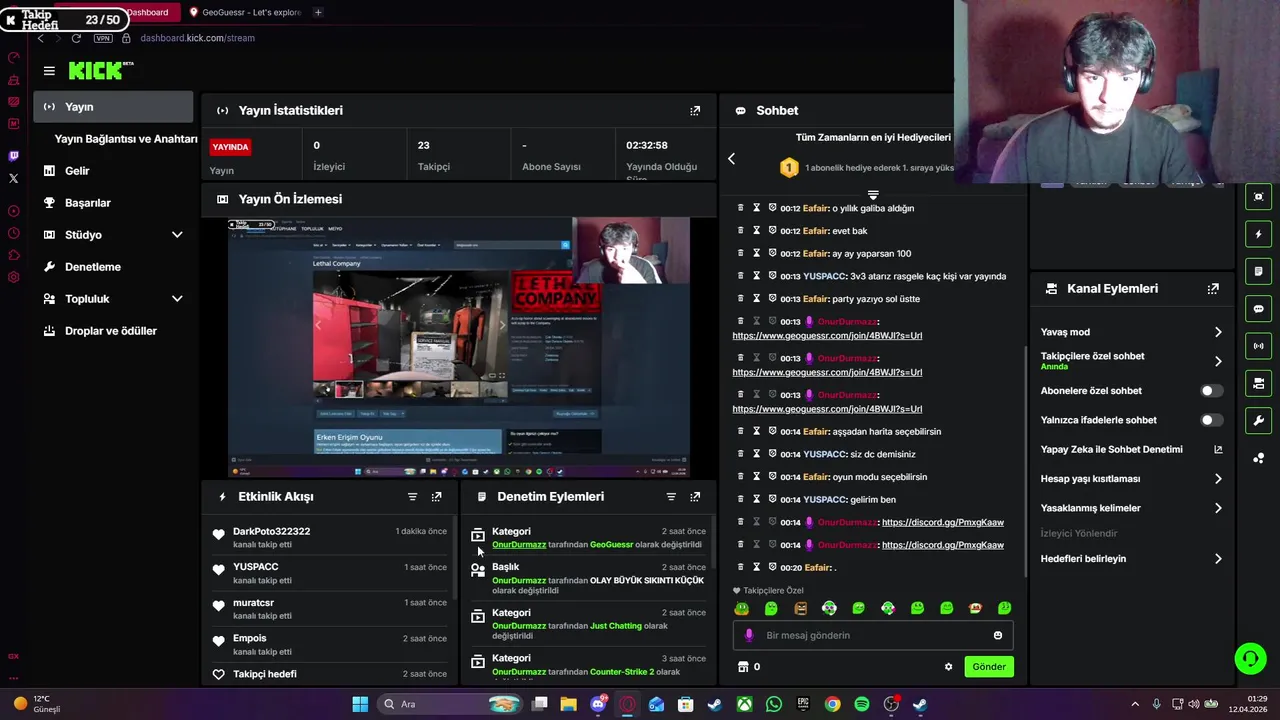1280x720 pixels.
Task: Click the X icon in browser sidebar
Action: [13, 178]
